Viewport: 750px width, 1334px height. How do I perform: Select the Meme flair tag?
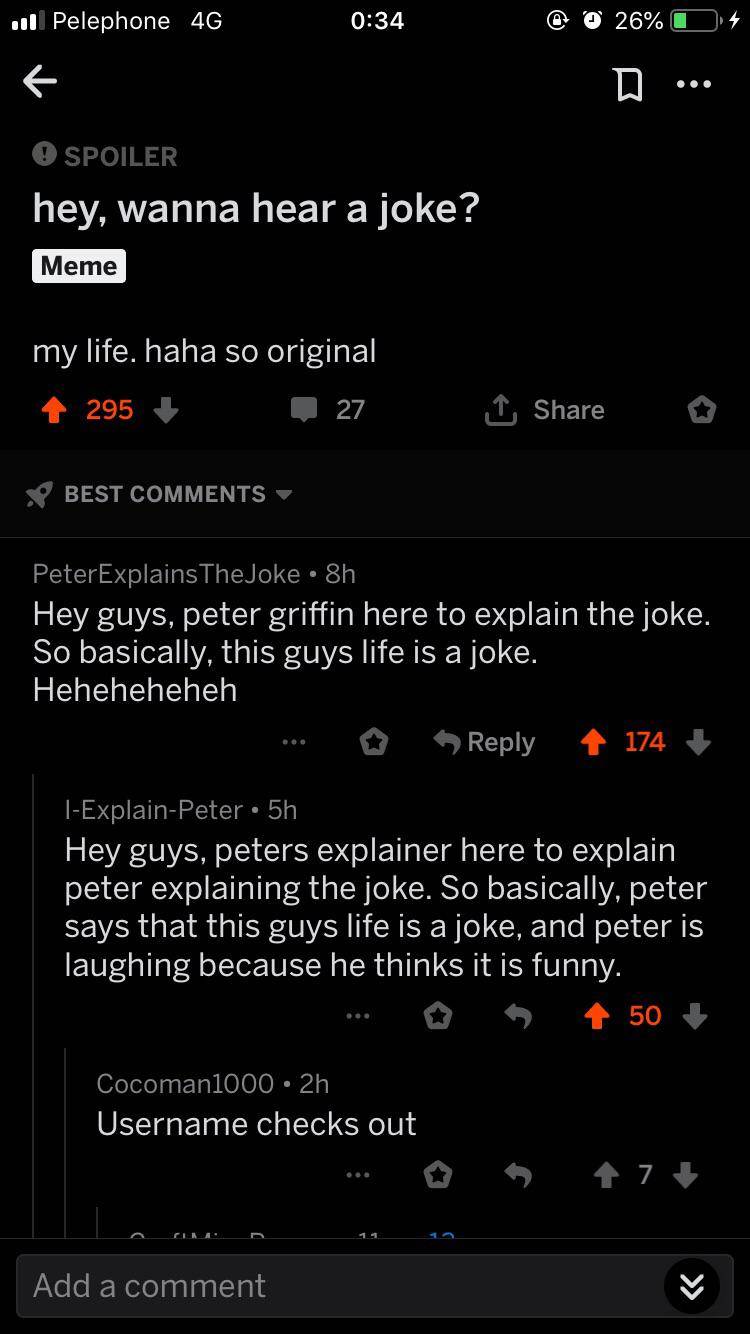tap(79, 266)
